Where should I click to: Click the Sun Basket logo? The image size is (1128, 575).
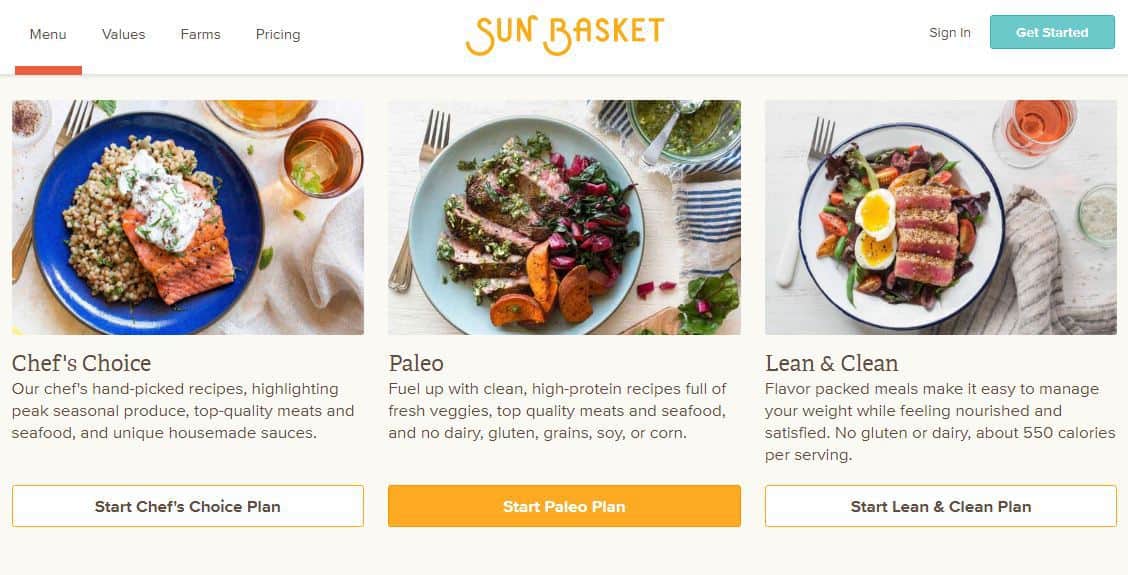(564, 34)
